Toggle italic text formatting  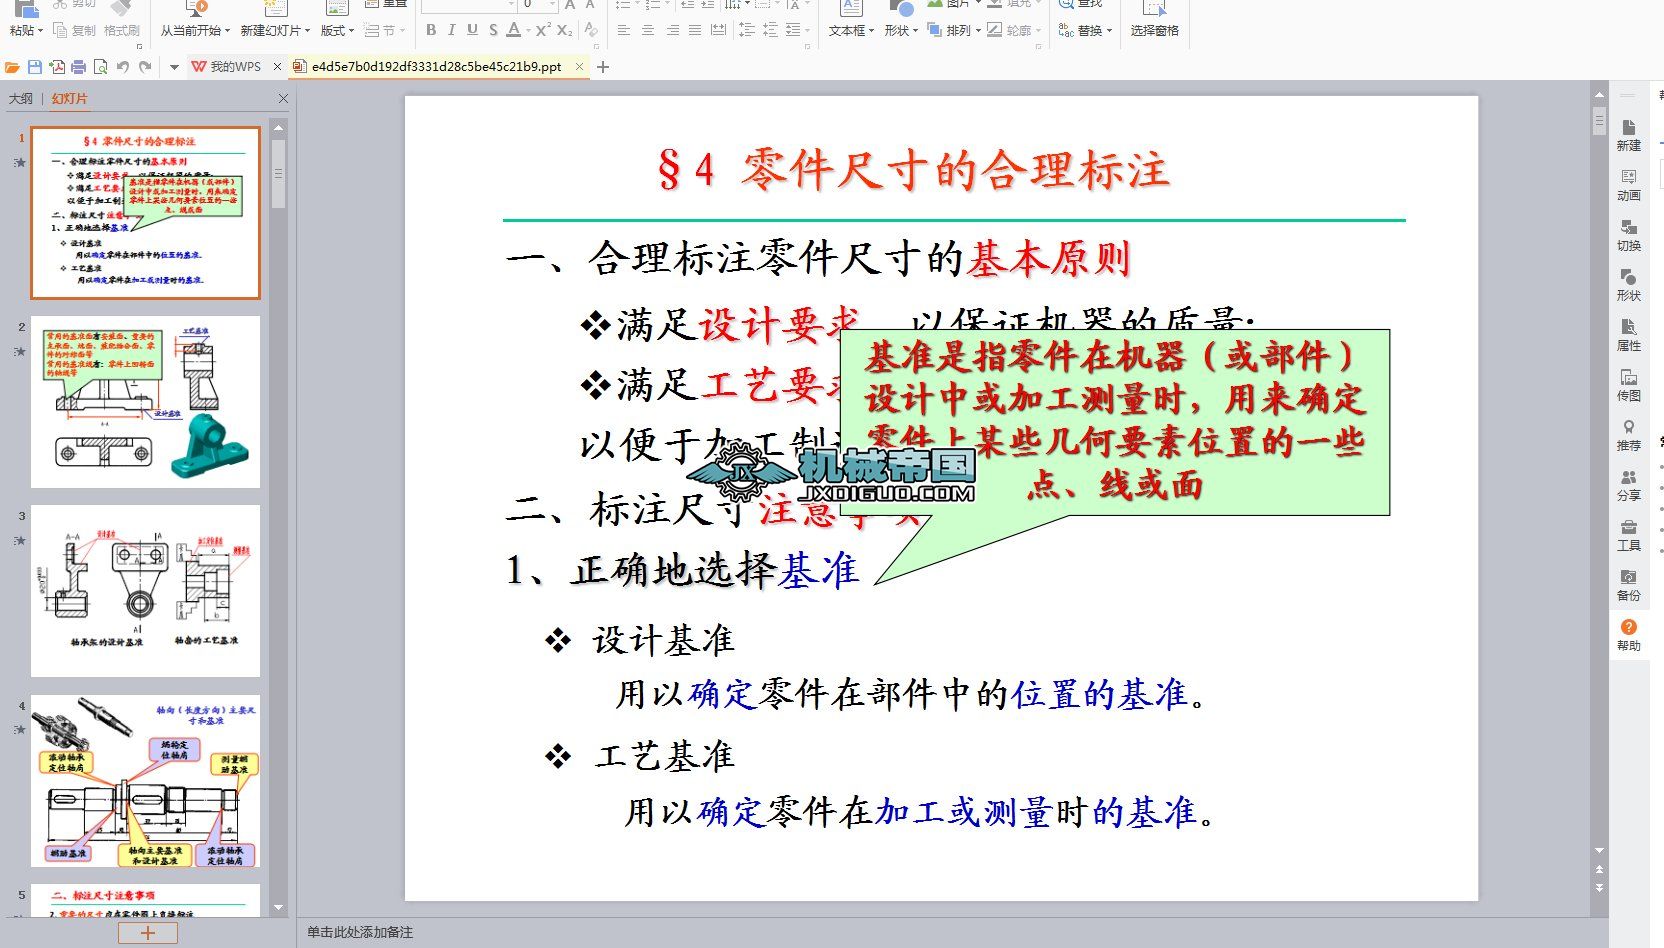451,30
